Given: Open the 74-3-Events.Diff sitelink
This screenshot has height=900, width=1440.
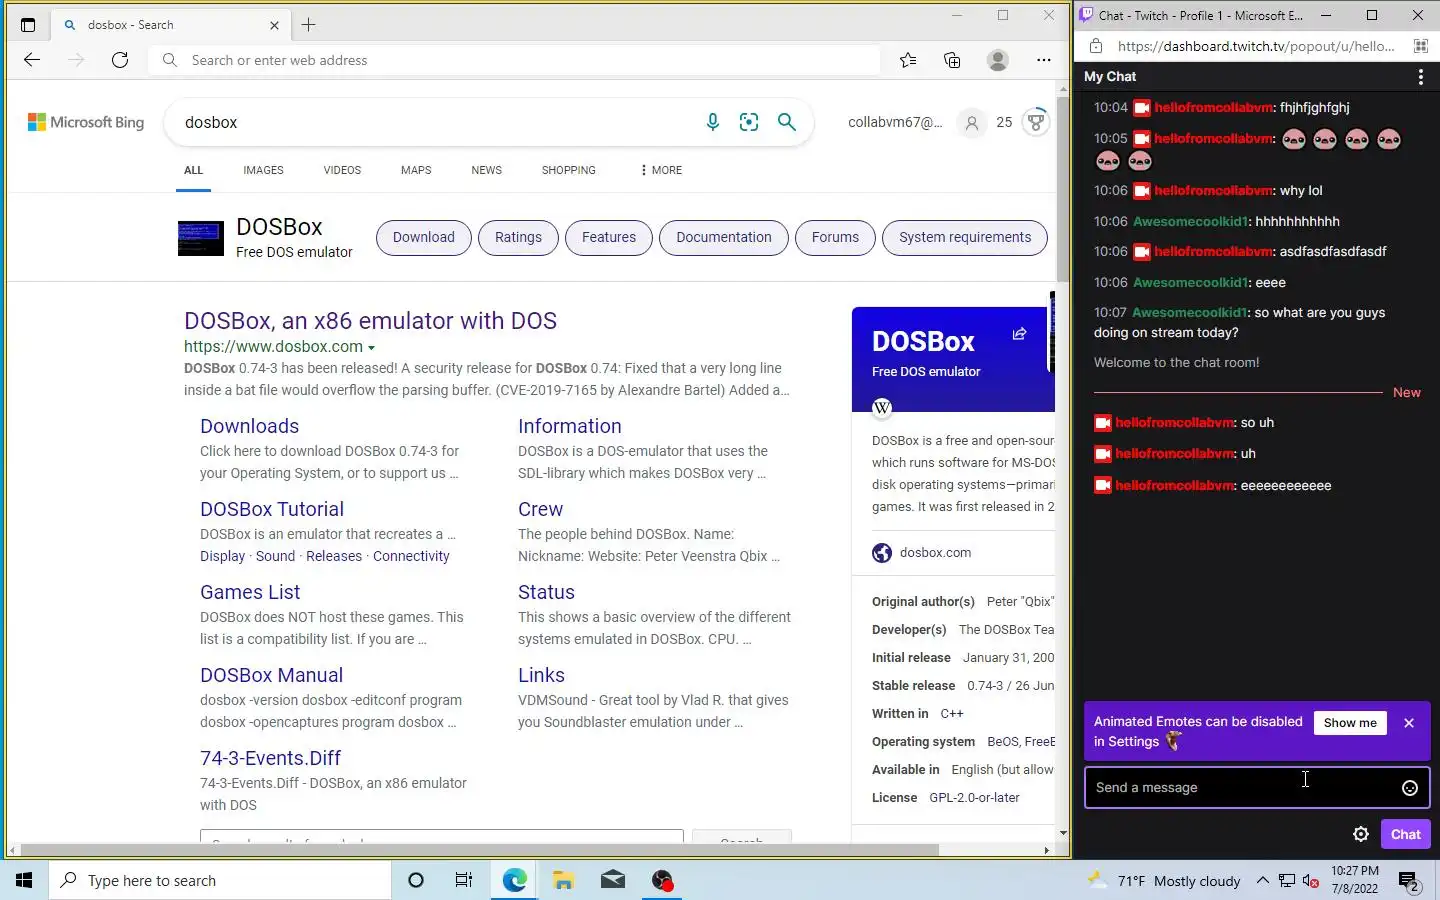Looking at the screenshot, I should click(x=270, y=758).
